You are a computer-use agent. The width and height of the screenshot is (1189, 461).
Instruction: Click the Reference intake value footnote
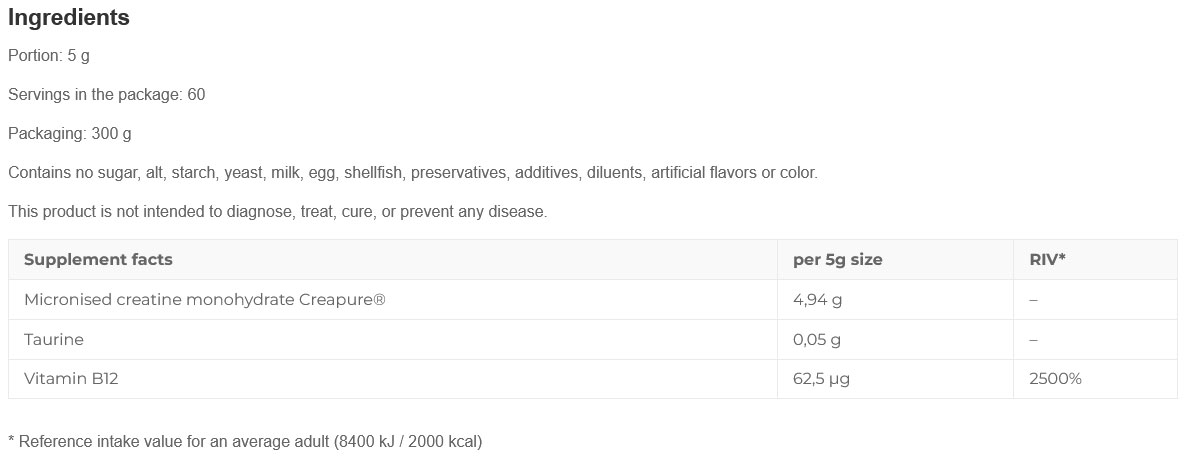245,441
